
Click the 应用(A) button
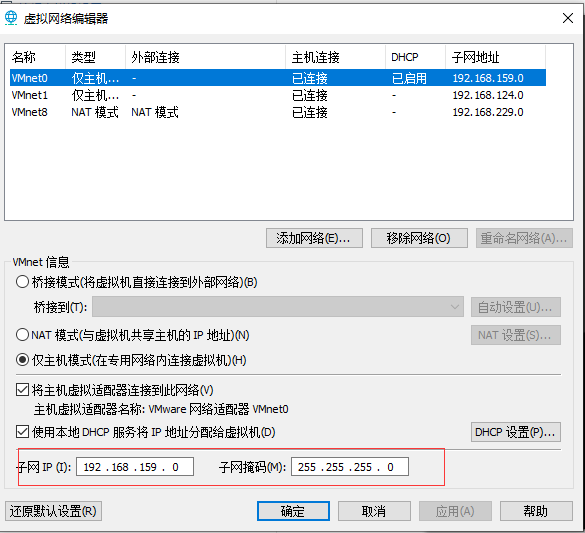point(455,511)
